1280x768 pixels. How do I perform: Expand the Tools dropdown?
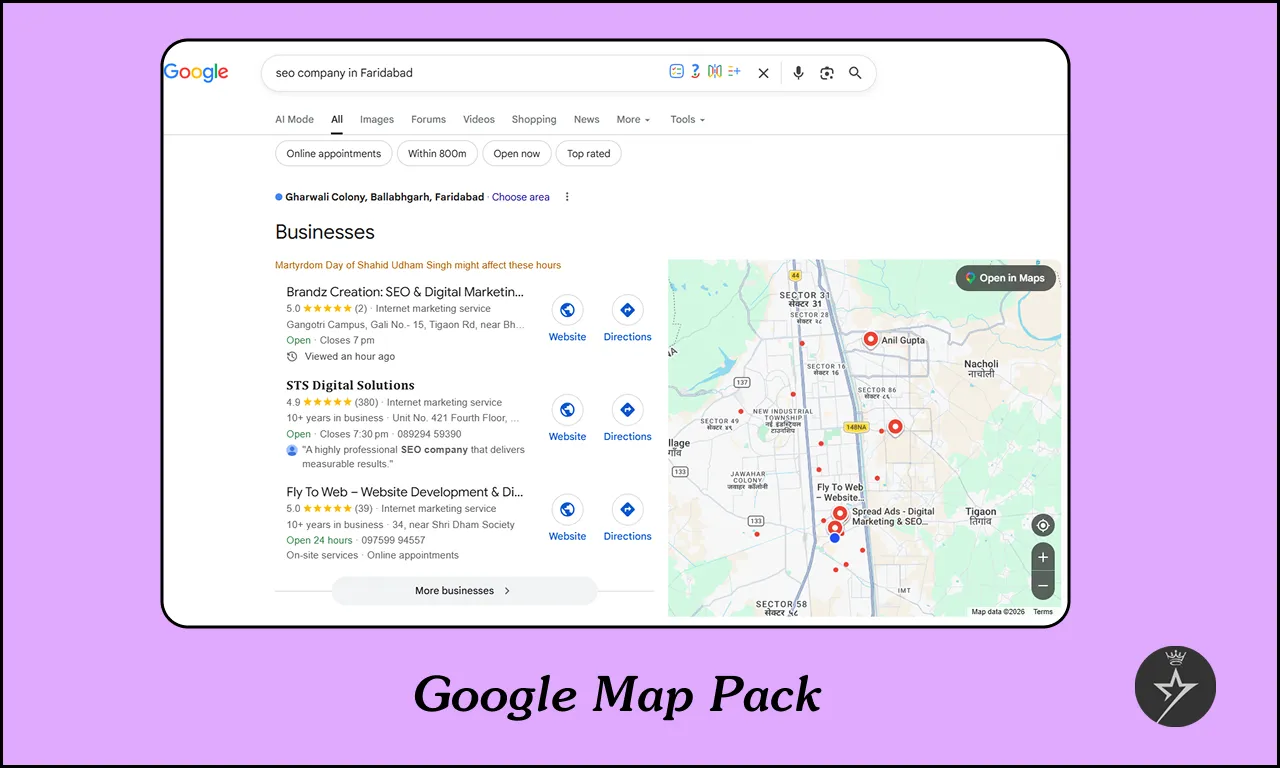pos(687,119)
